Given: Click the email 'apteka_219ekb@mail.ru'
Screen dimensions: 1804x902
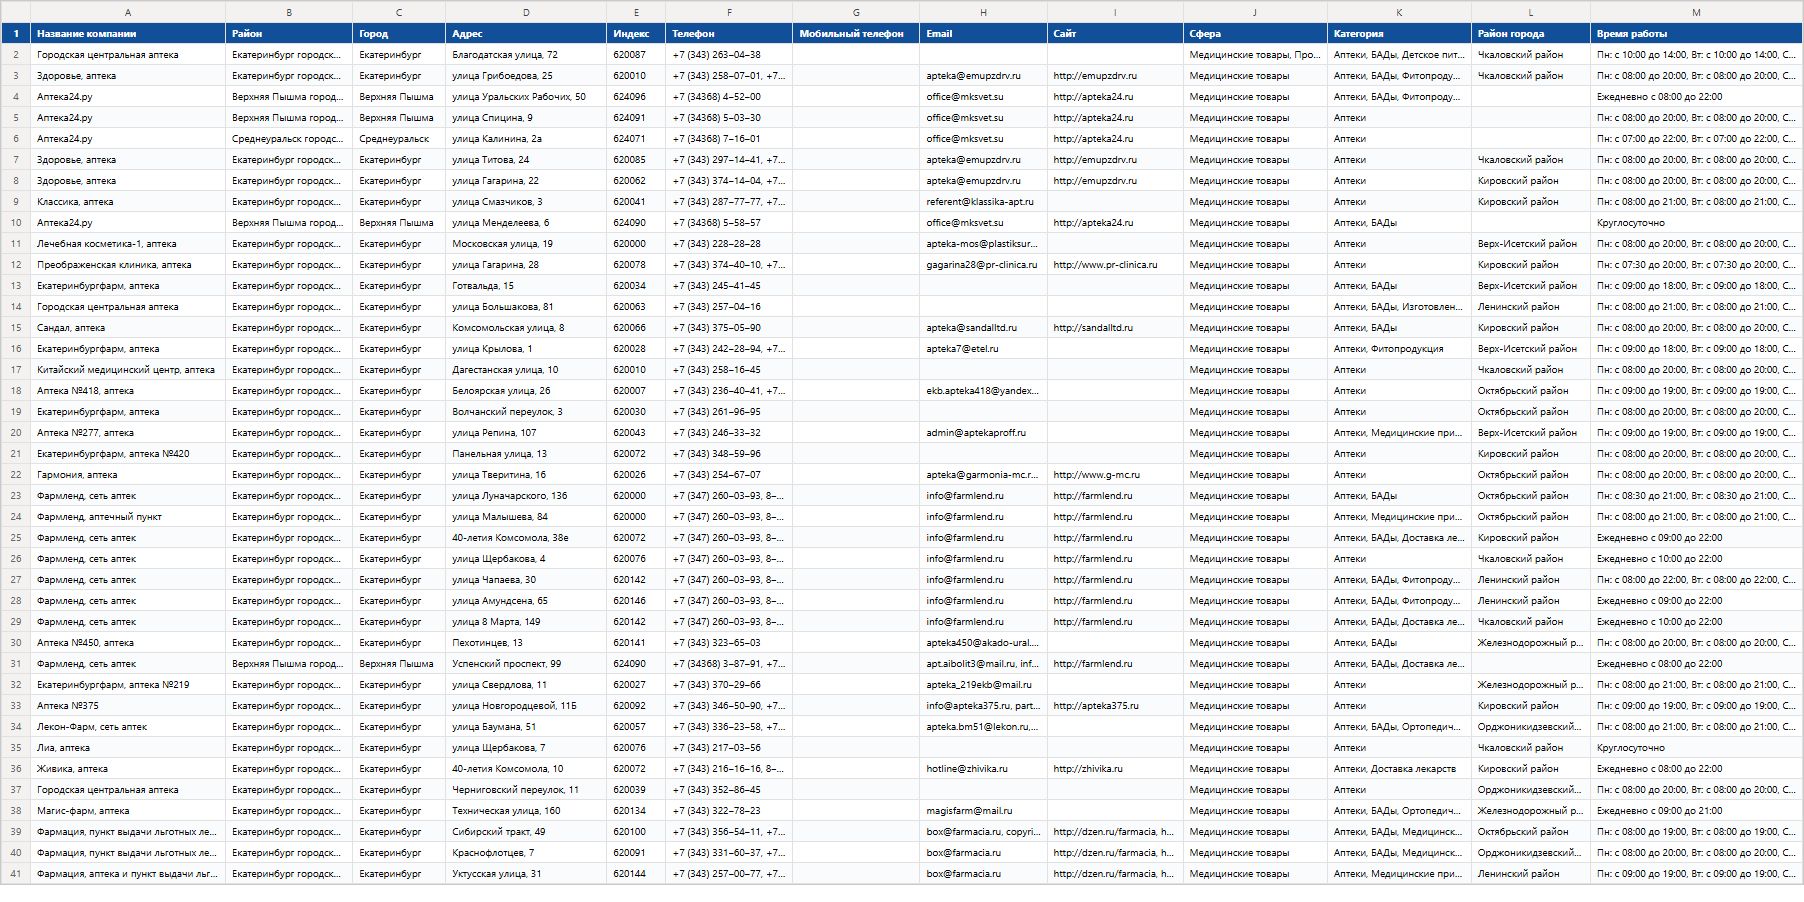Looking at the screenshot, I should click(x=983, y=685).
